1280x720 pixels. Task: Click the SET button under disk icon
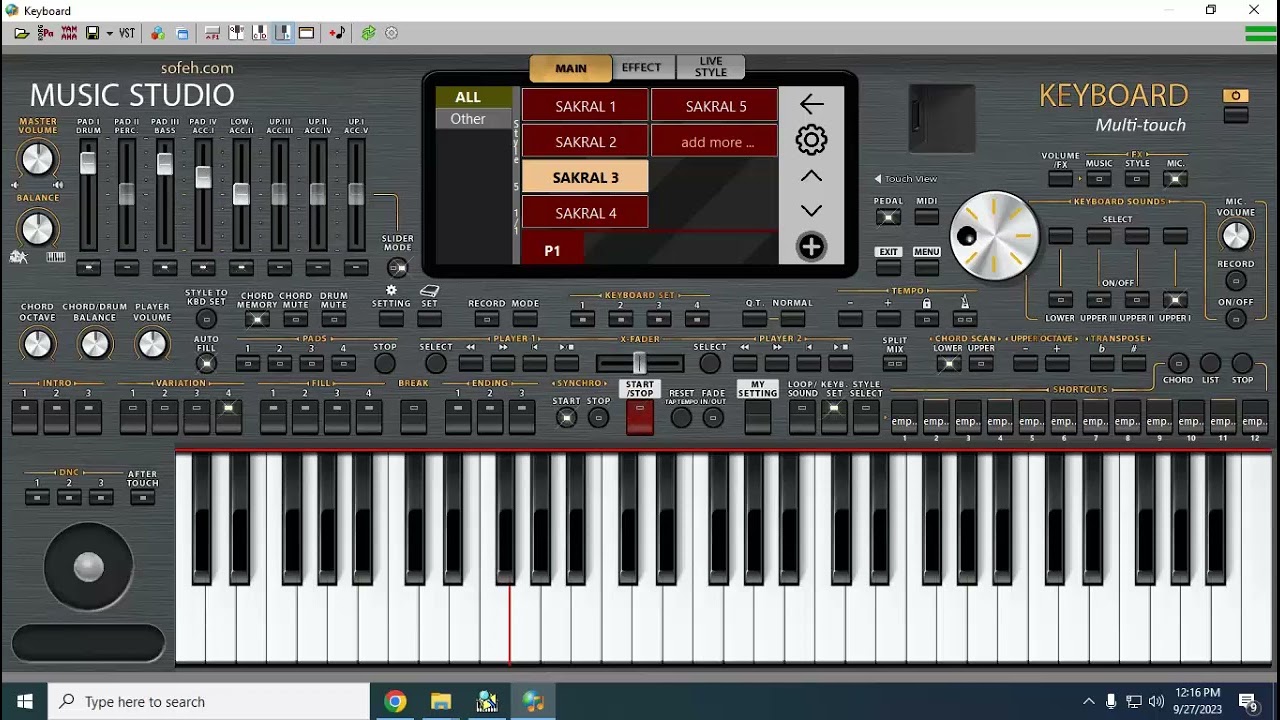click(429, 320)
